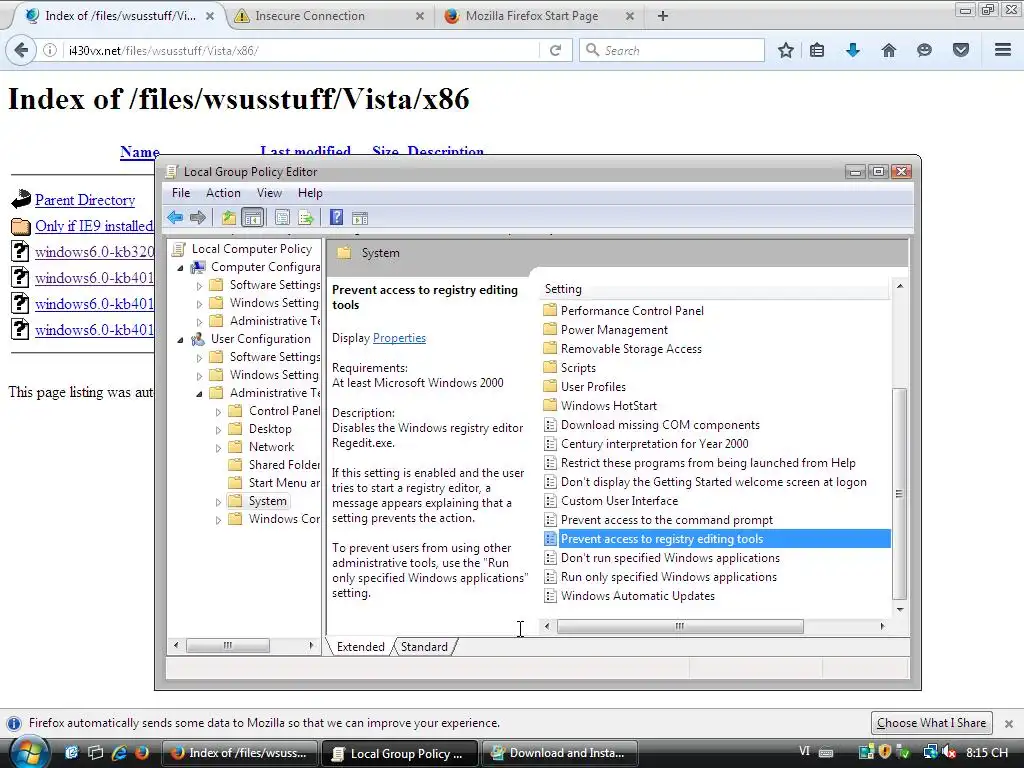Open the Firefox bookmarks list icon

click(817, 50)
